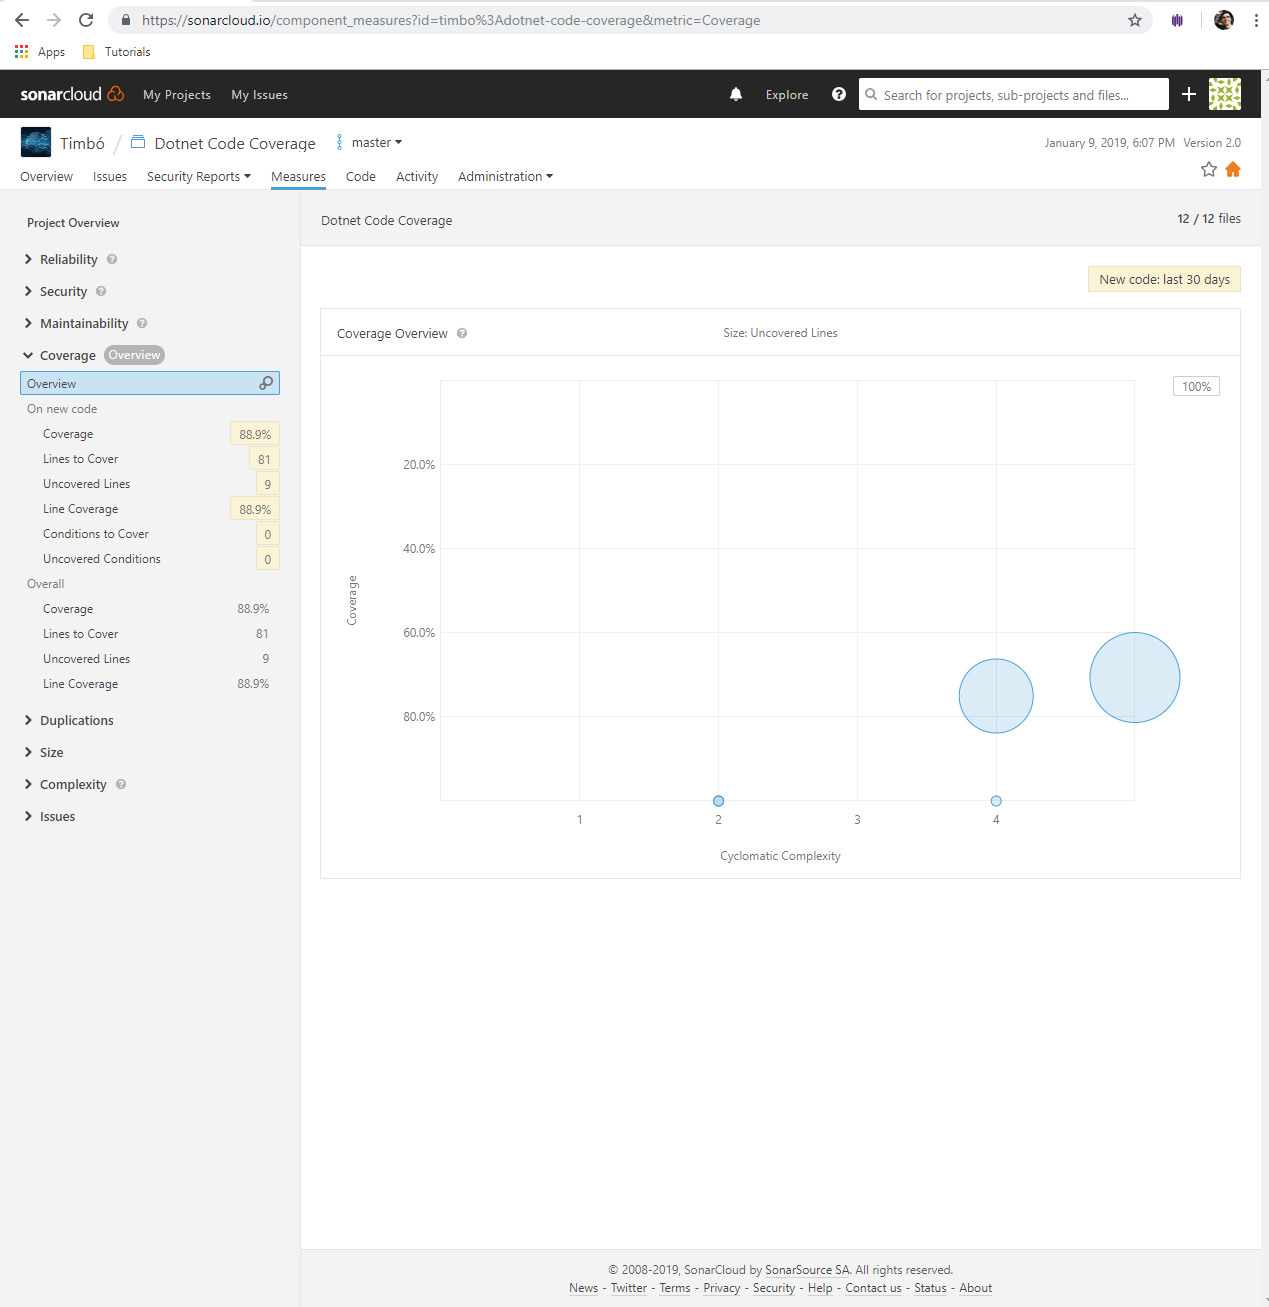
Task: Expand the Complexity section
Action: pyautogui.click(x=65, y=784)
